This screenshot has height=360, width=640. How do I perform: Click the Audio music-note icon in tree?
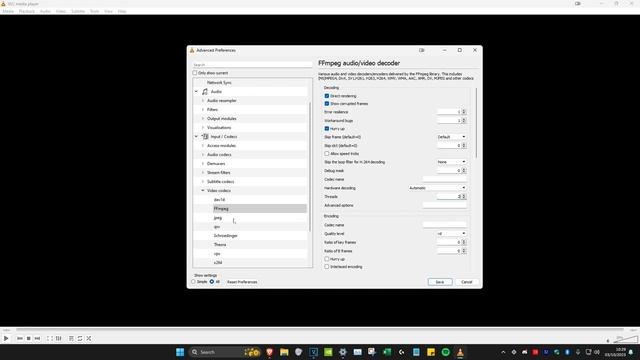point(205,91)
